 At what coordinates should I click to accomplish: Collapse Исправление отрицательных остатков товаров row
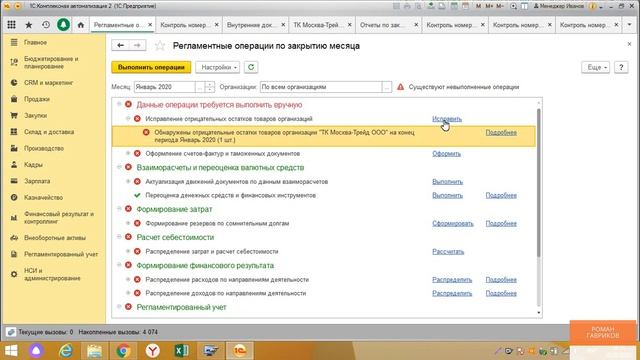[128, 118]
